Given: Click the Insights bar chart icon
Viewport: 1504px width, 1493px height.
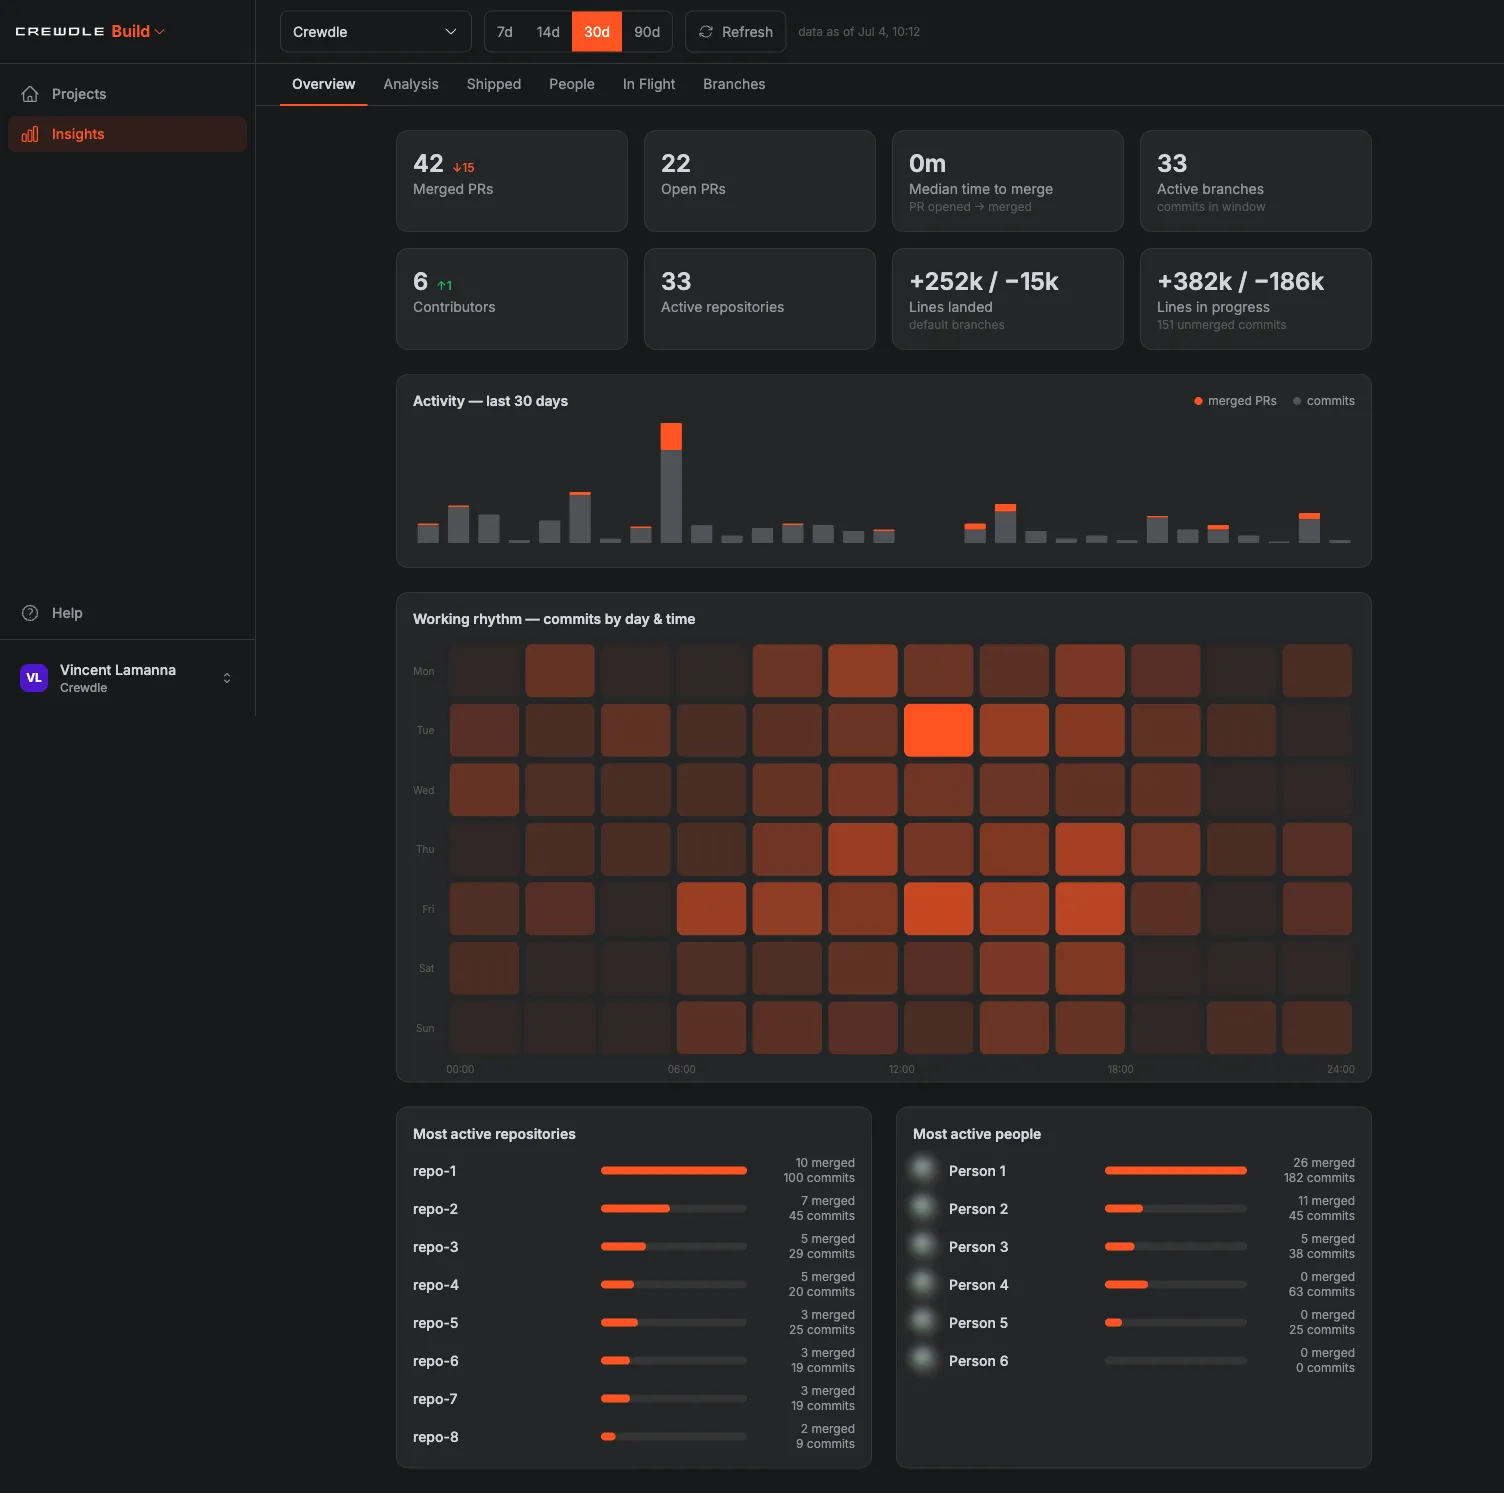Looking at the screenshot, I should (x=30, y=134).
